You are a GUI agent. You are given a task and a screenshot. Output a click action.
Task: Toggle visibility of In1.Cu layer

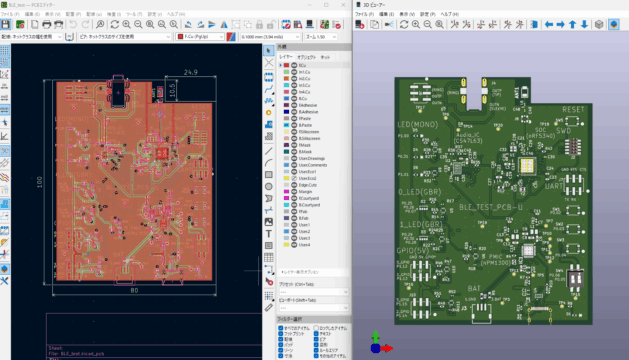point(294,72)
